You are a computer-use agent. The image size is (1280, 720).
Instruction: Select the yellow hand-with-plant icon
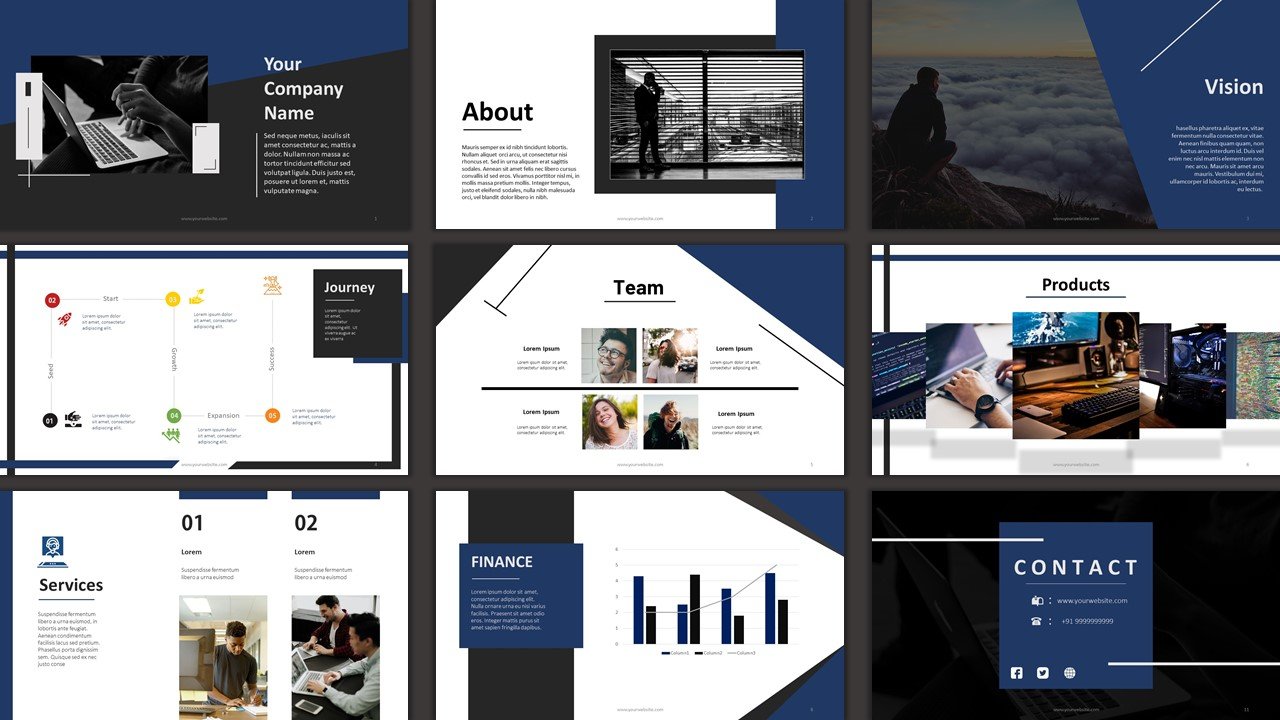click(197, 296)
